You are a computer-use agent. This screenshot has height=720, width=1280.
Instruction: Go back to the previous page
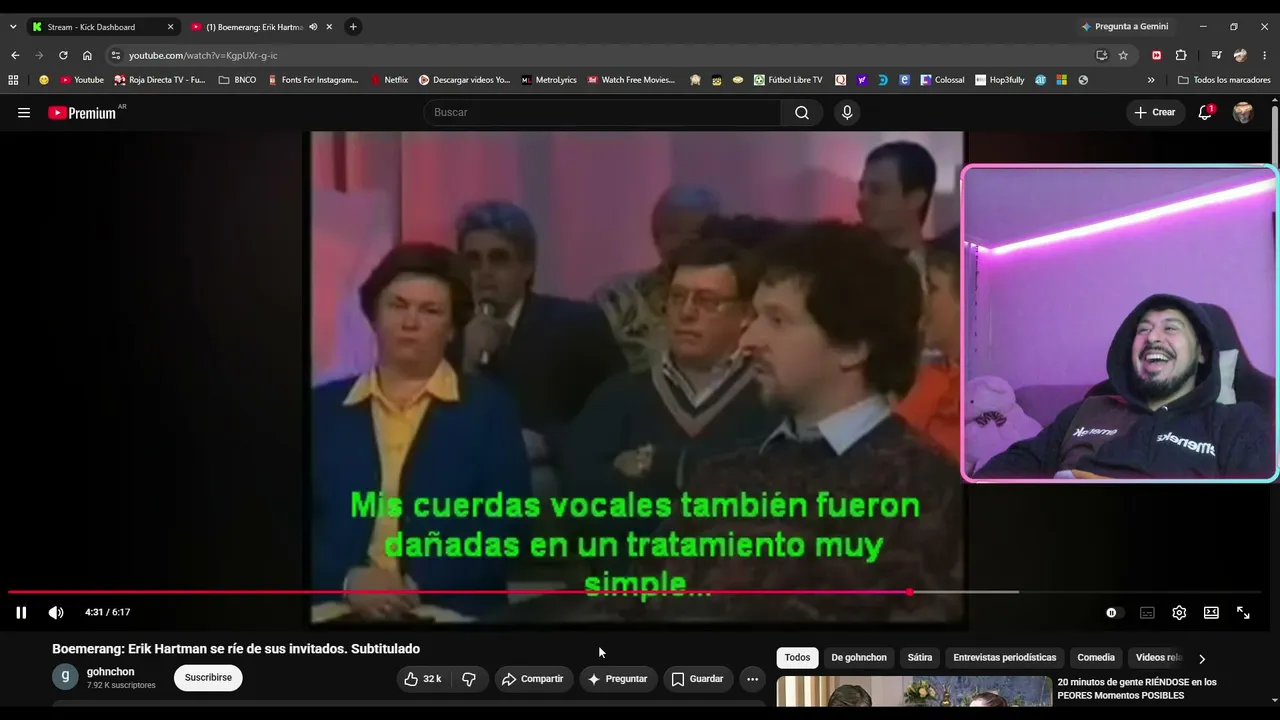(x=15, y=55)
